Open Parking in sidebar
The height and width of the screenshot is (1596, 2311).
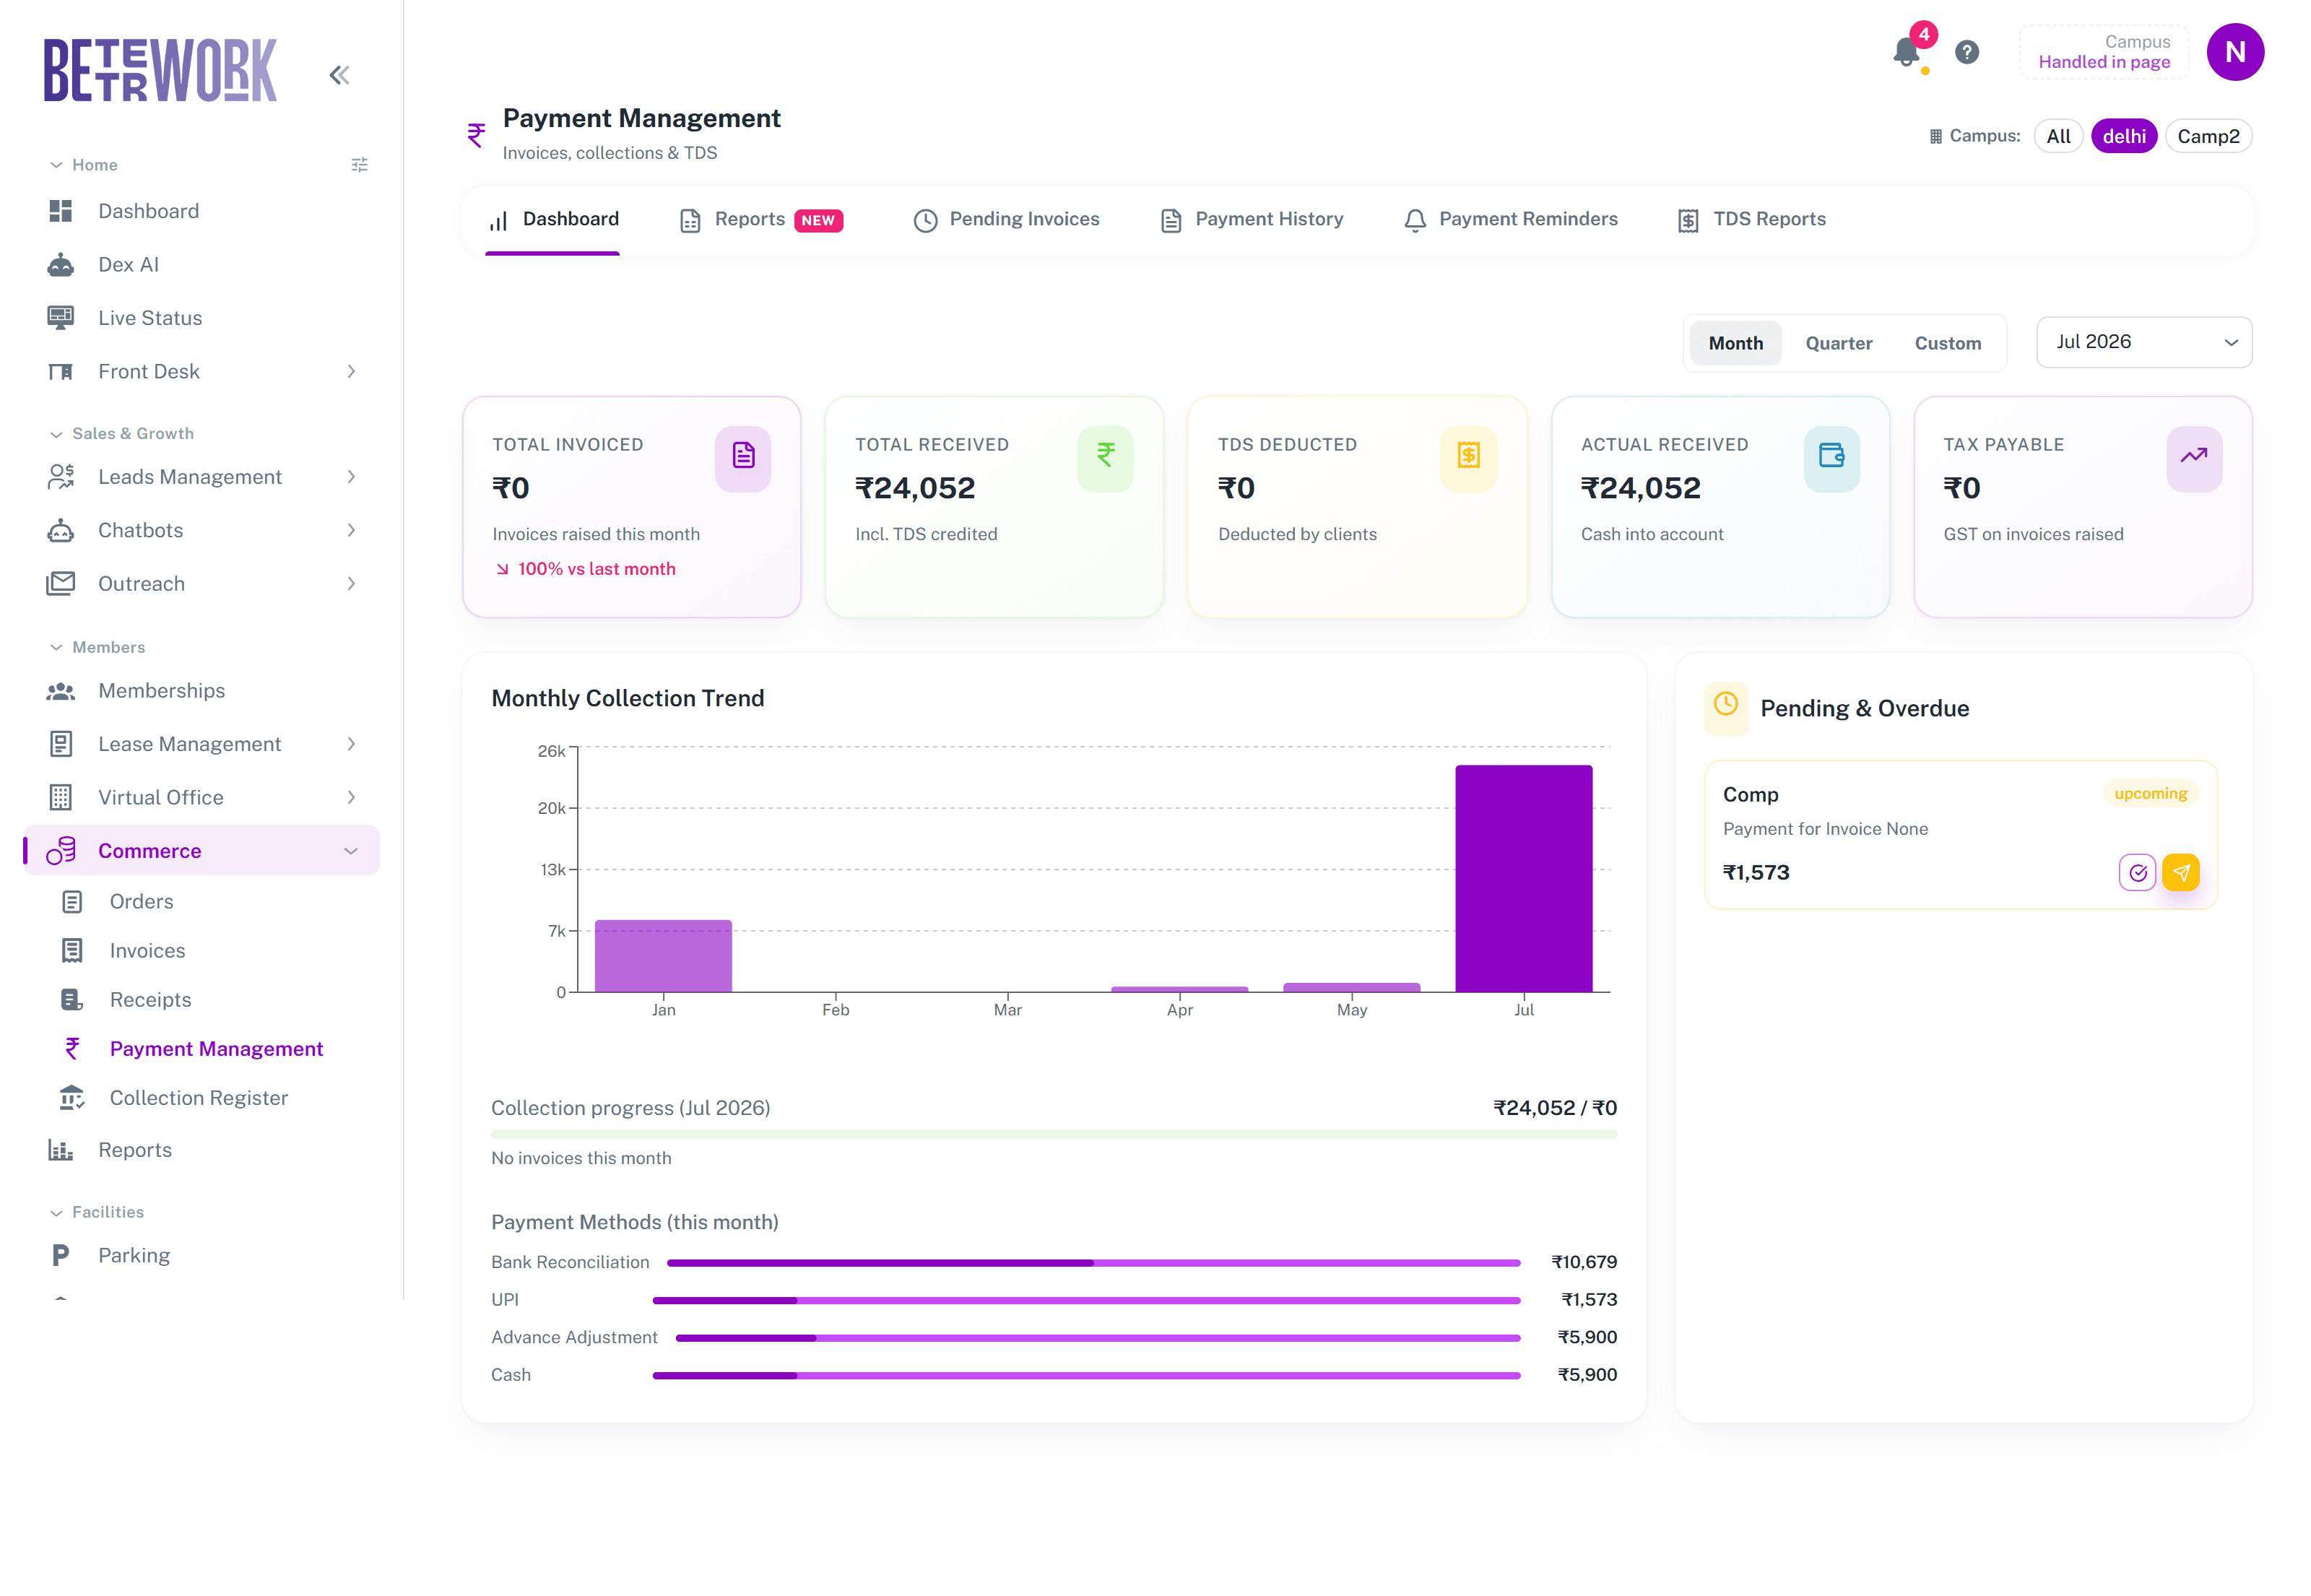(x=201, y=1256)
